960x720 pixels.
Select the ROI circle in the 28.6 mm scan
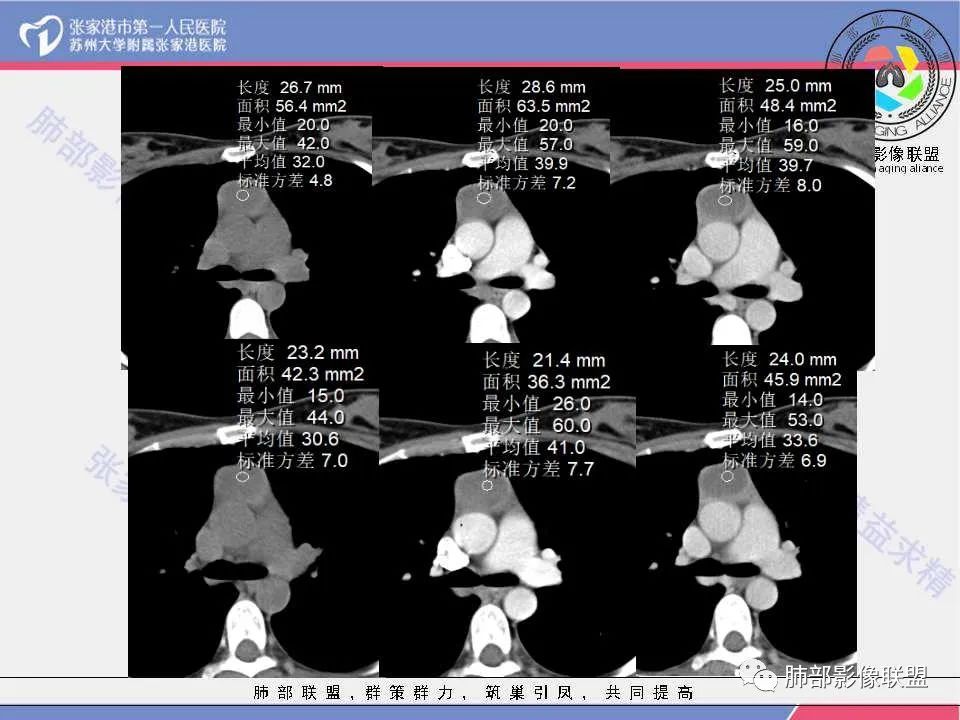coord(484,198)
